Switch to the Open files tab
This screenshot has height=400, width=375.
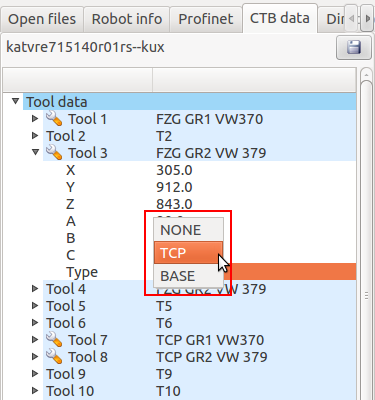(x=42, y=19)
